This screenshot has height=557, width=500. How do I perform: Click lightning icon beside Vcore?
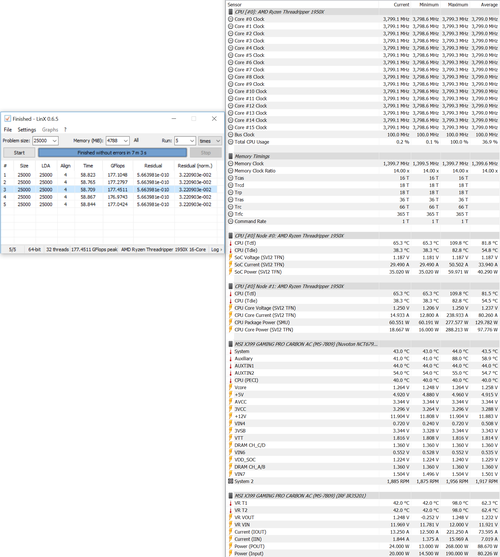point(230,387)
